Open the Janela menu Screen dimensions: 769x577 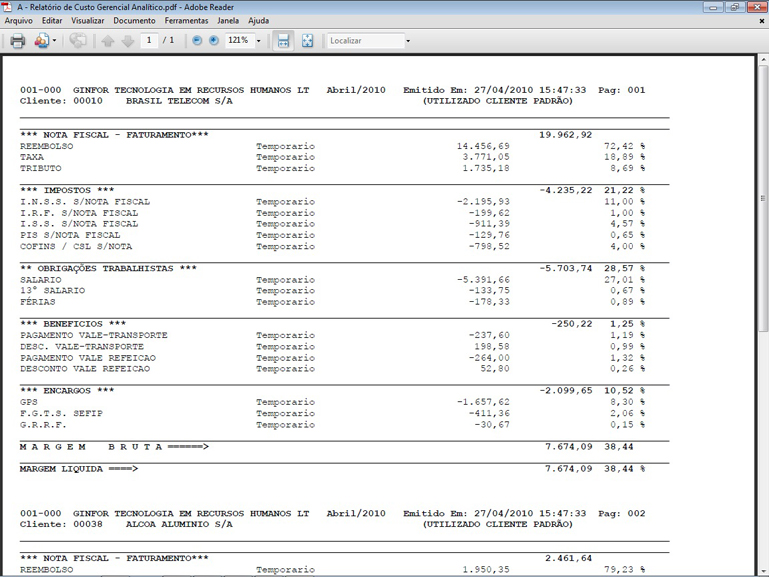pos(228,21)
